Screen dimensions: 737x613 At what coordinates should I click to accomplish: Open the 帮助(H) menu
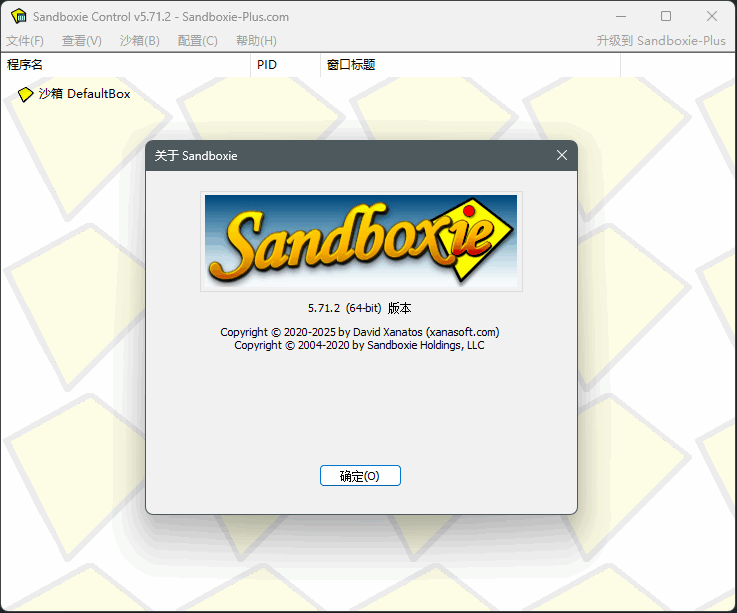pyautogui.click(x=256, y=41)
